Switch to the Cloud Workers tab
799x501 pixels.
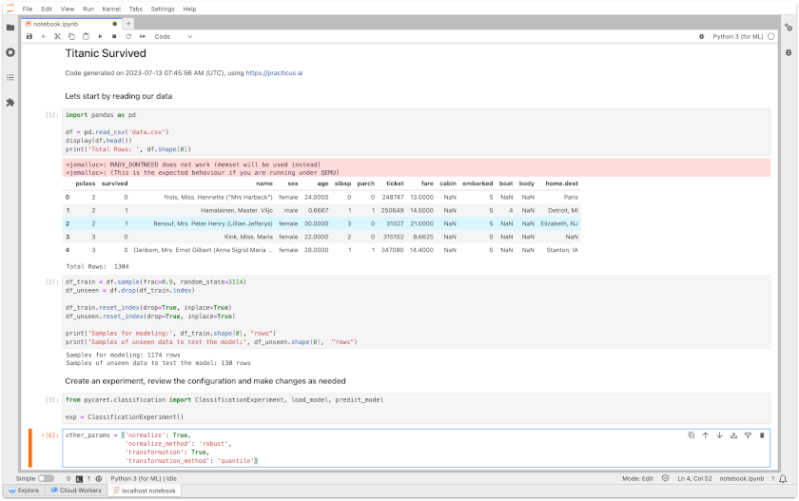pyautogui.click(x=76, y=490)
